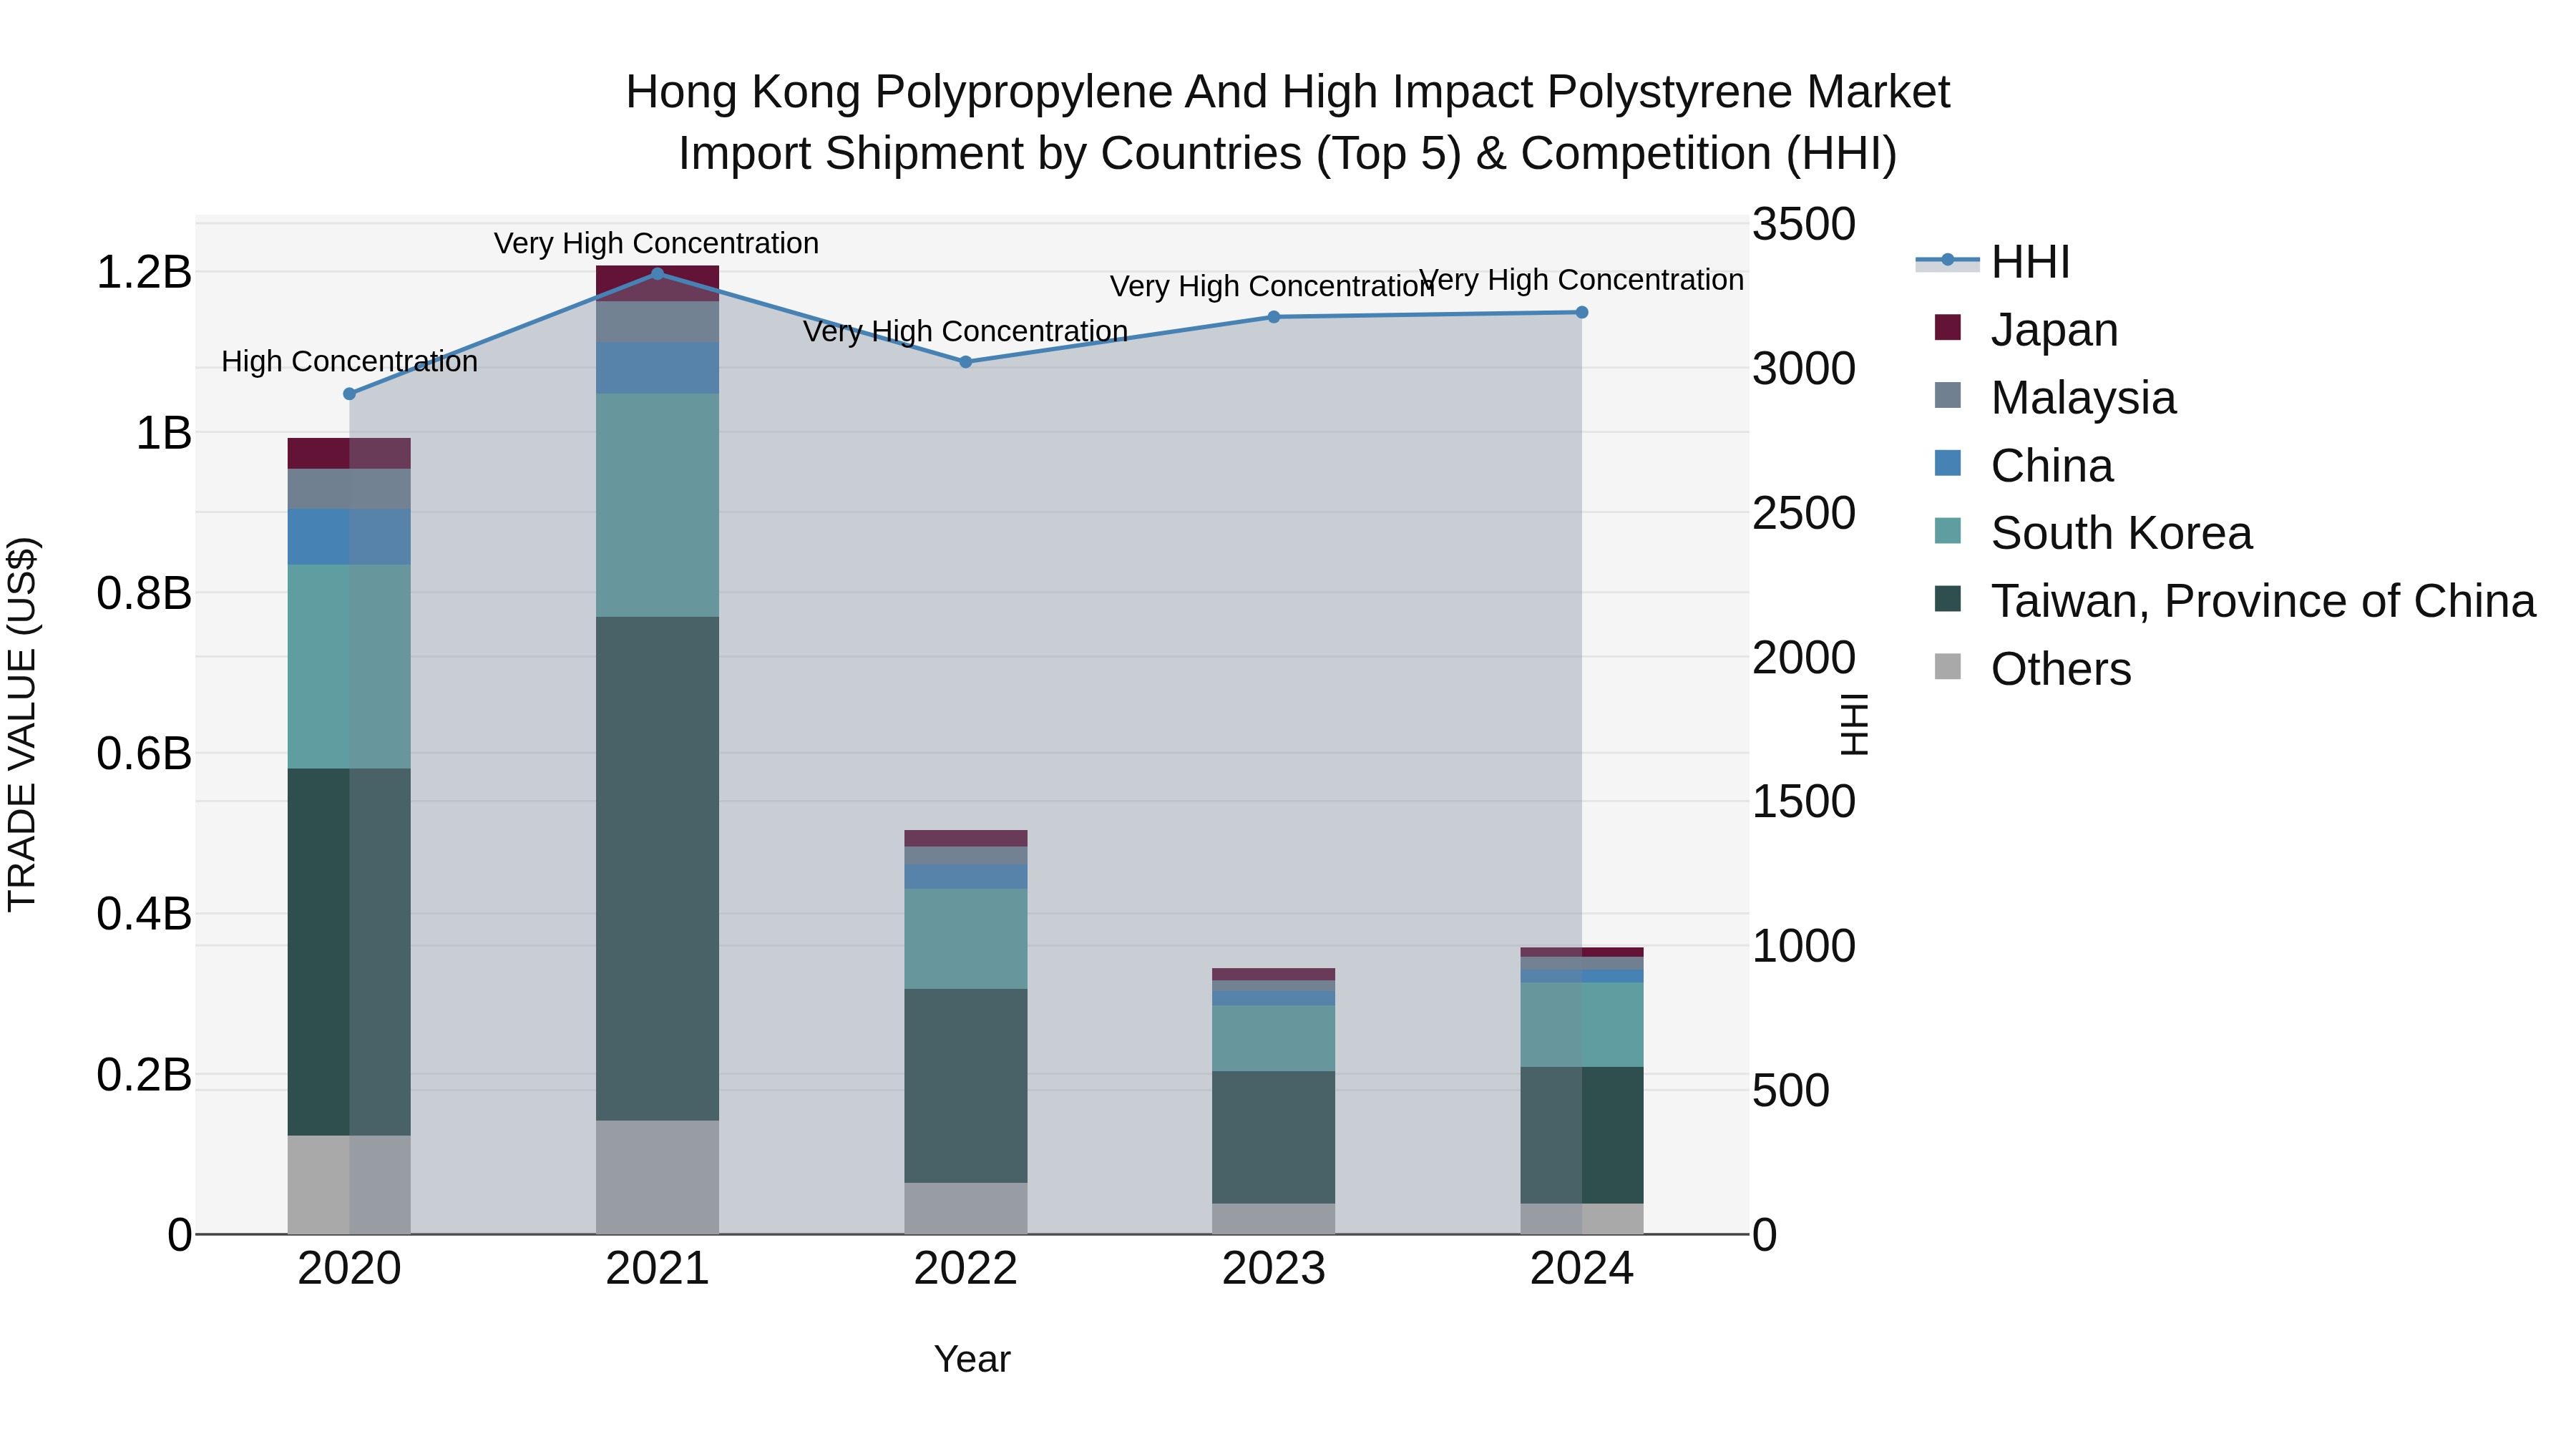Toggle the China legend entry

click(2024, 465)
